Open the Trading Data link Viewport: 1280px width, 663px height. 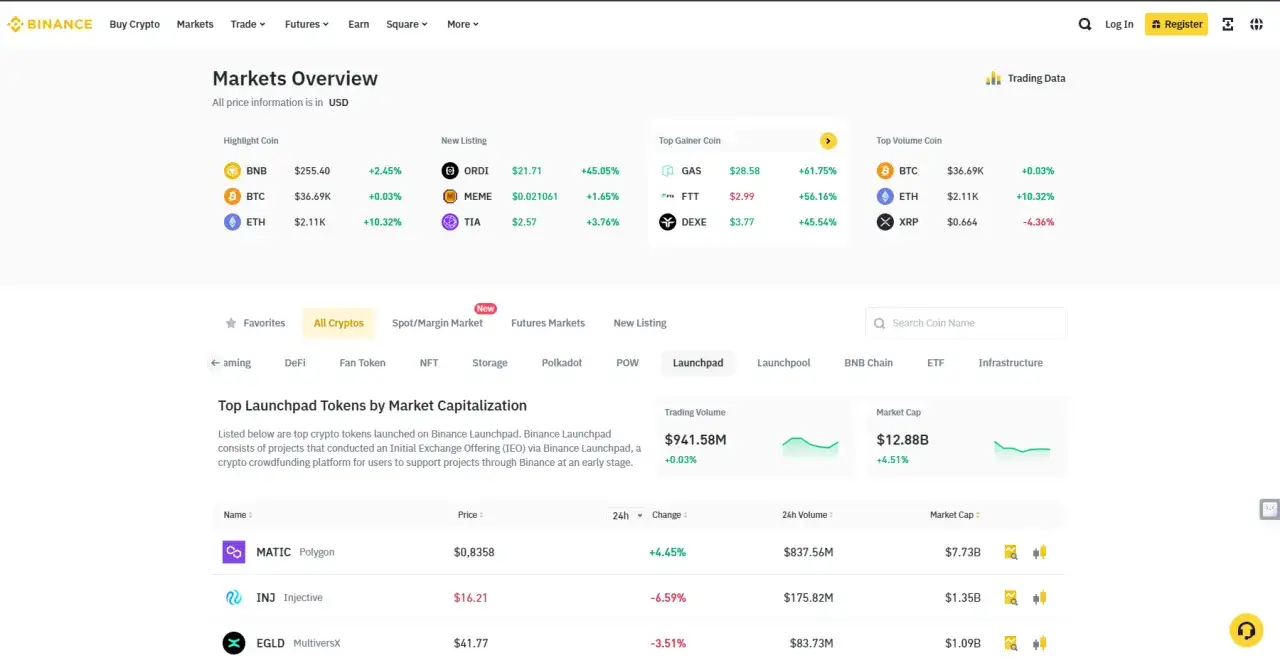click(x=1026, y=78)
